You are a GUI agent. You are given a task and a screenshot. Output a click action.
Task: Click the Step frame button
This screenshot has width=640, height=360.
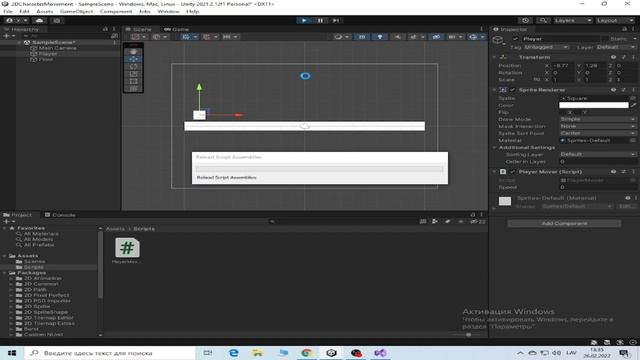coord(336,20)
